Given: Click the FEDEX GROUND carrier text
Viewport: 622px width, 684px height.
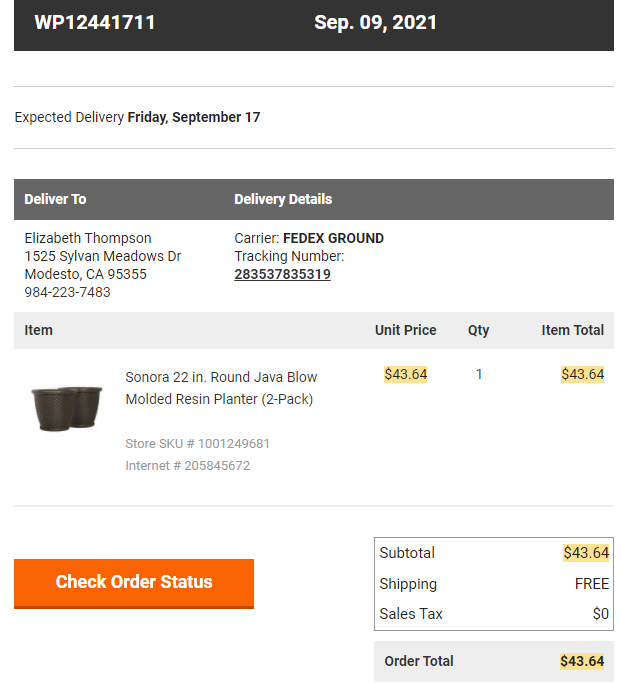Looking at the screenshot, I should pos(333,238).
